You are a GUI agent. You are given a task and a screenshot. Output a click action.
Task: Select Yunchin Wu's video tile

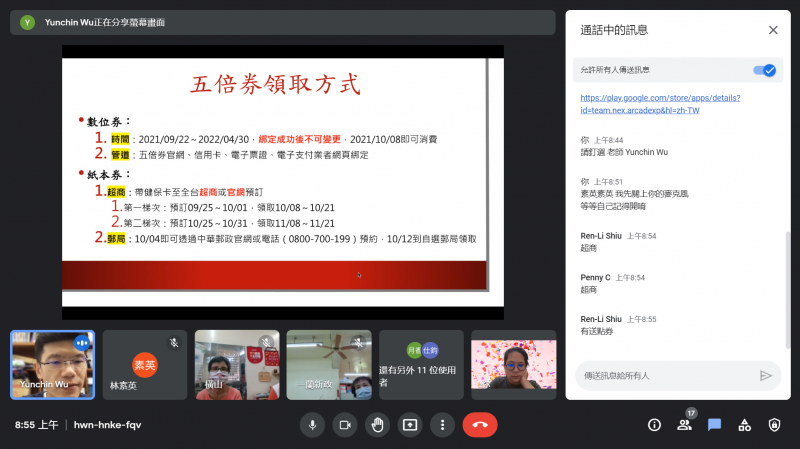click(x=53, y=365)
